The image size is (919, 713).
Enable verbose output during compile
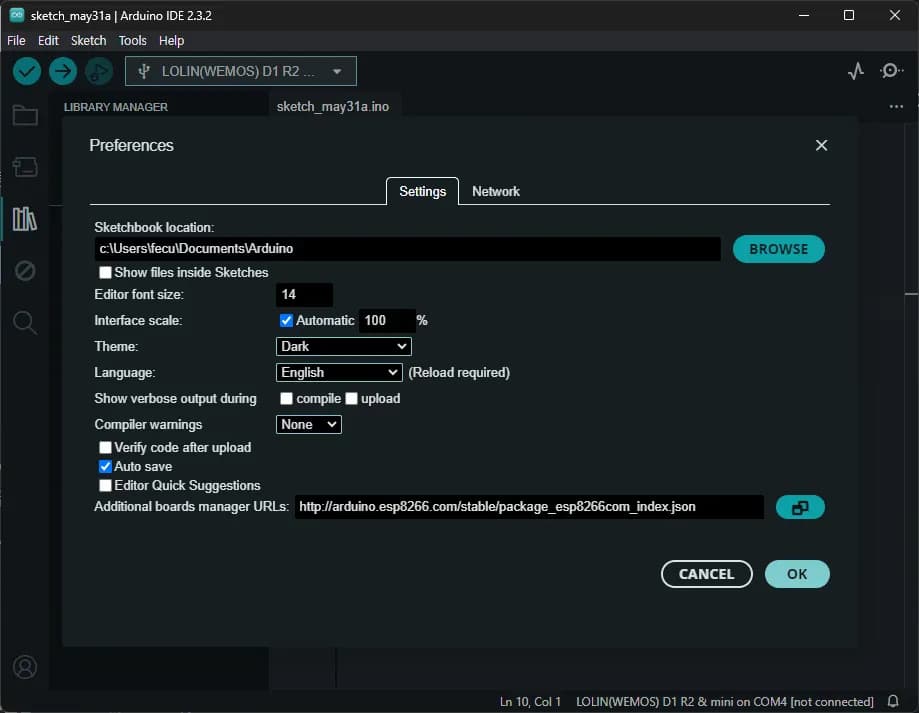tap(285, 398)
